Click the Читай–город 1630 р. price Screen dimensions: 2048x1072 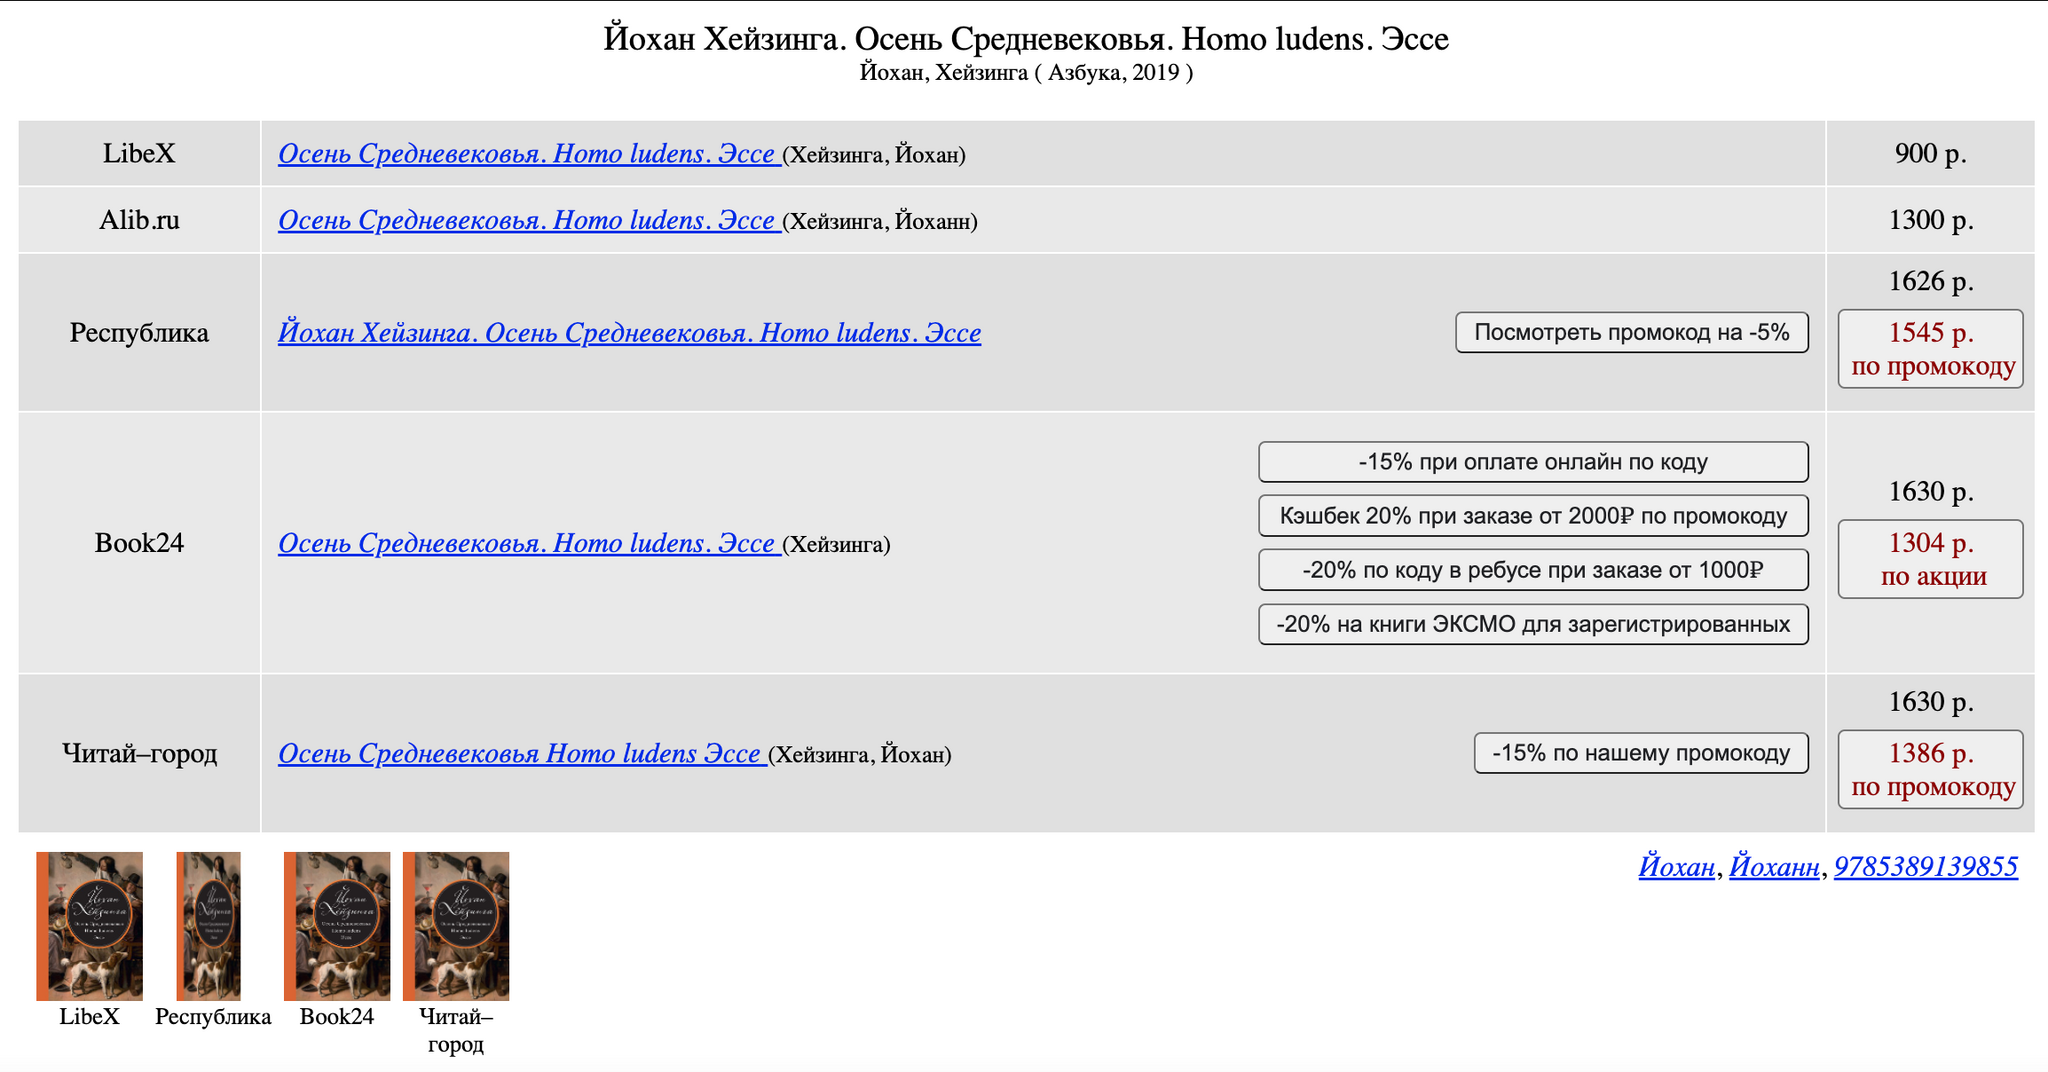pyautogui.click(x=1931, y=701)
